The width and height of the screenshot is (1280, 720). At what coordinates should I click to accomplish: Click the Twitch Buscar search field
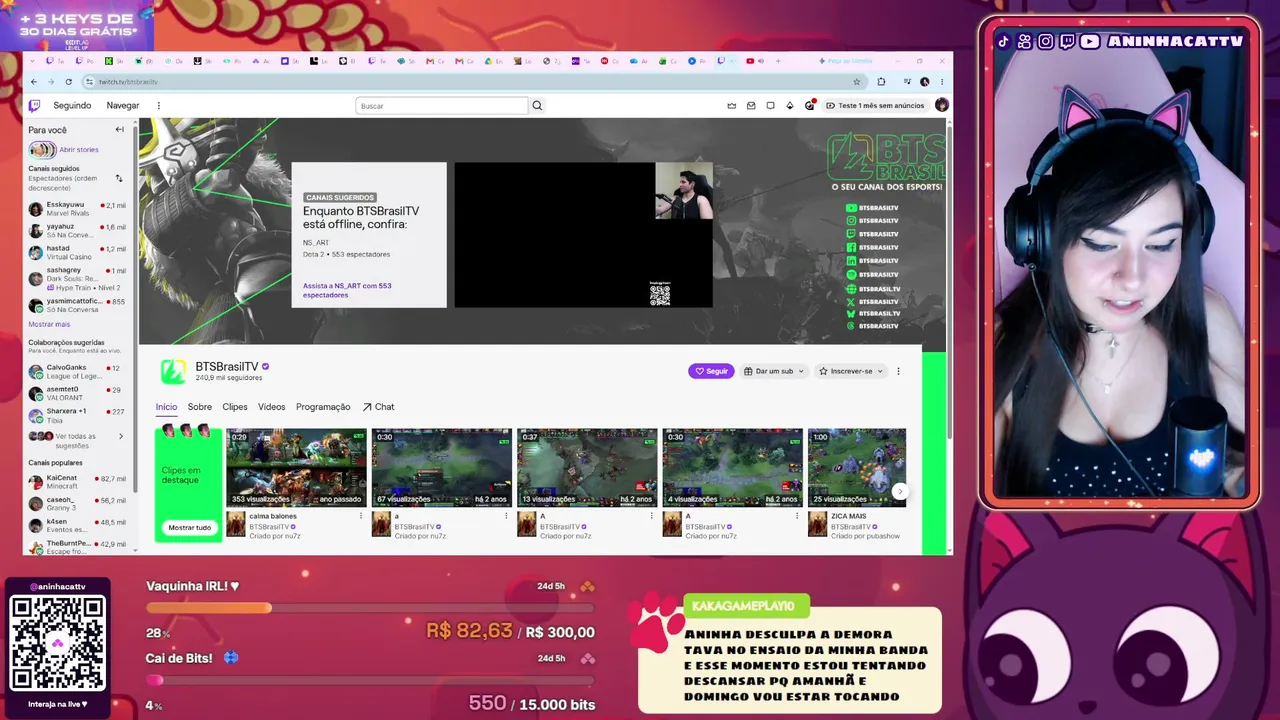click(x=441, y=105)
